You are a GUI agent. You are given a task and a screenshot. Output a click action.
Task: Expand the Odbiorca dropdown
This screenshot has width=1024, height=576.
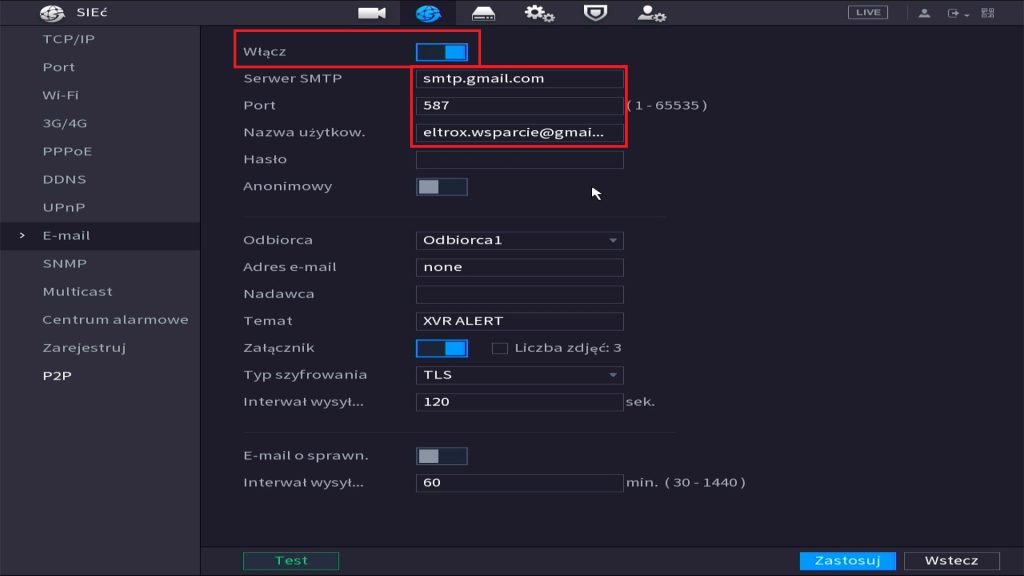pyautogui.click(x=519, y=241)
